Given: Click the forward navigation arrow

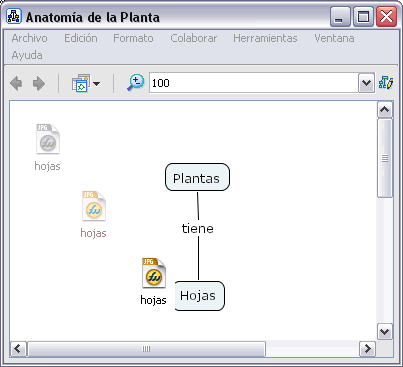Looking at the screenshot, I should (x=39, y=83).
